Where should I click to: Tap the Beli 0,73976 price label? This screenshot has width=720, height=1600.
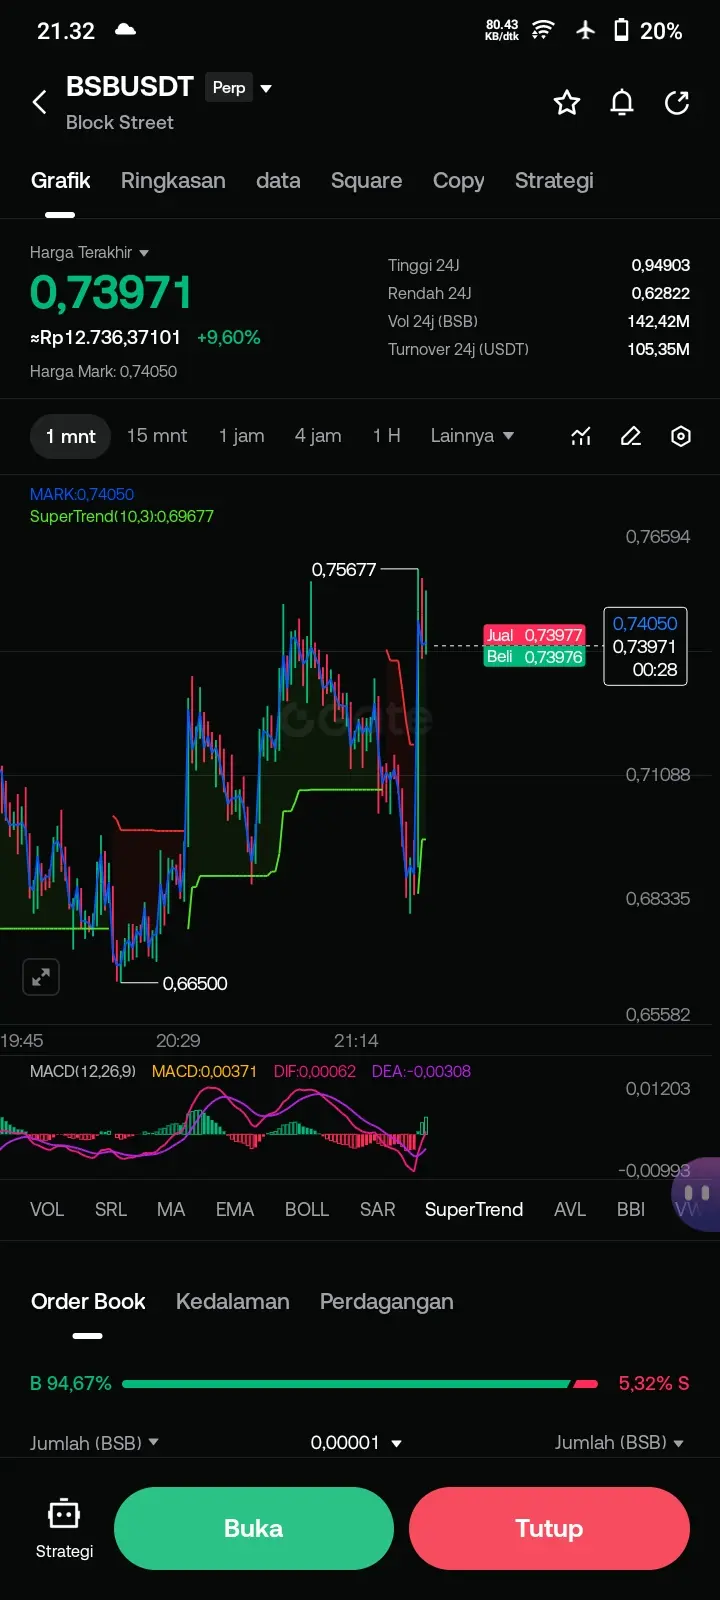[x=534, y=656]
